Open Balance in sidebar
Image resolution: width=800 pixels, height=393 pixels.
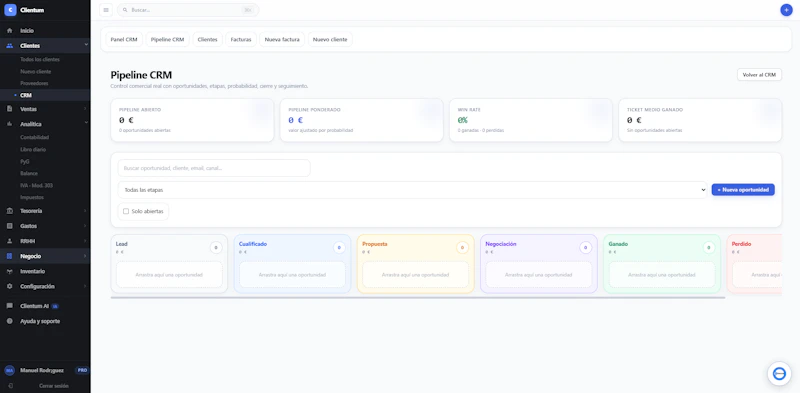[x=29, y=174]
